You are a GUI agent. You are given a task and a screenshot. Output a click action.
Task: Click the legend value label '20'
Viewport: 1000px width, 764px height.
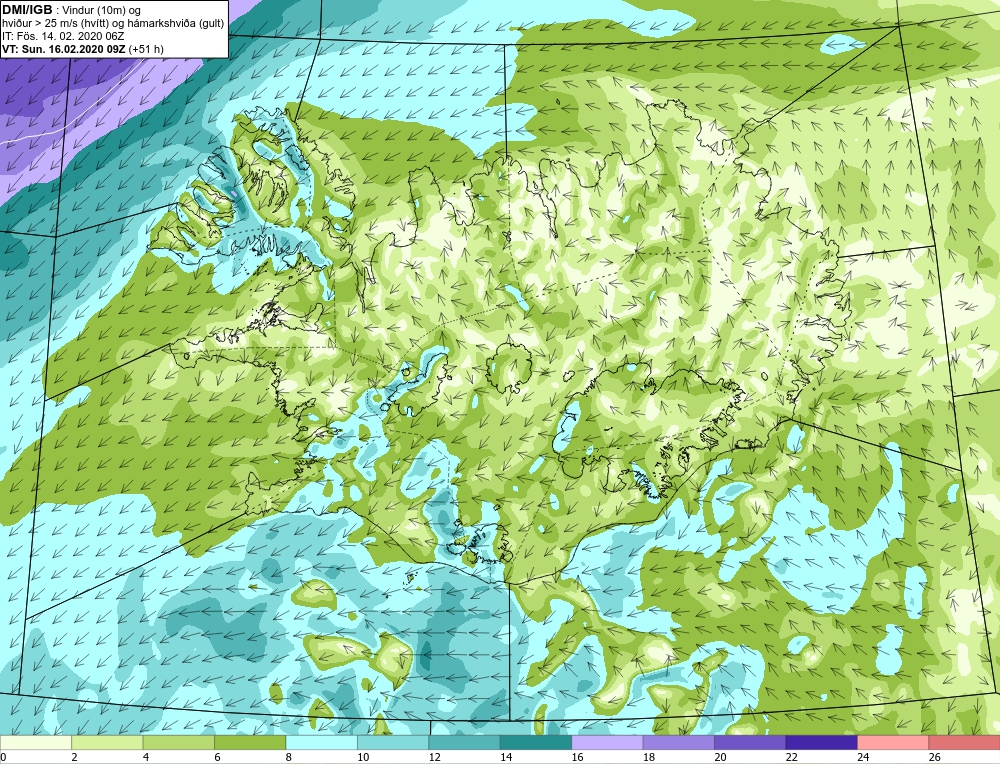point(720,757)
